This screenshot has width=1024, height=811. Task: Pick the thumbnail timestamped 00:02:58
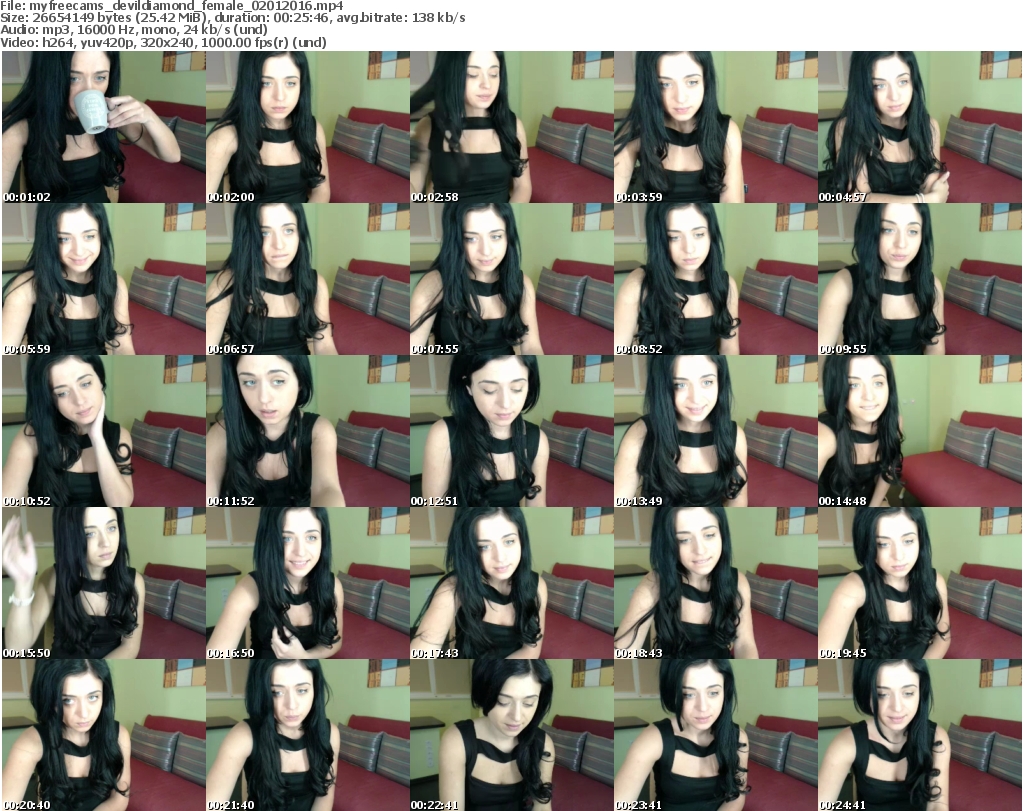click(x=512, y=127)
